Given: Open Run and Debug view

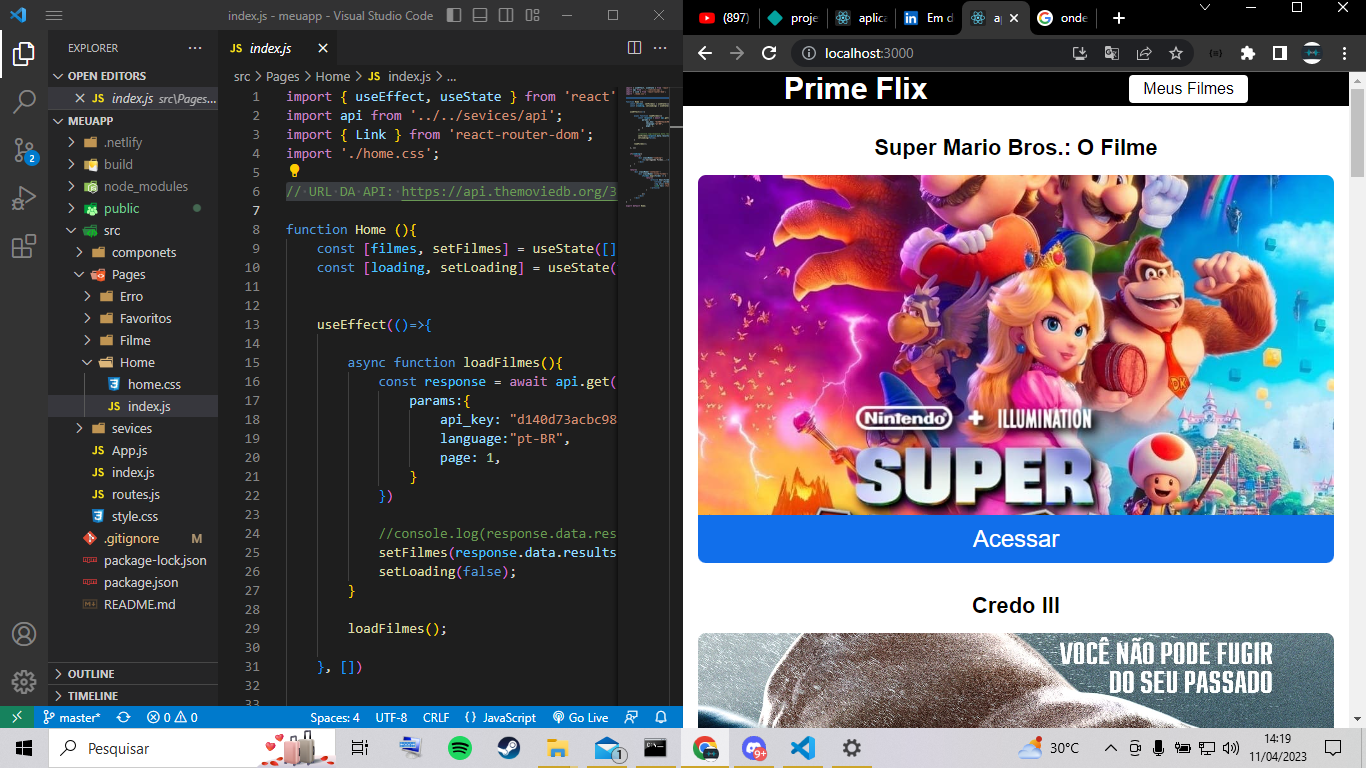Looking at the screenshot, I should click(x=24, y=198).
